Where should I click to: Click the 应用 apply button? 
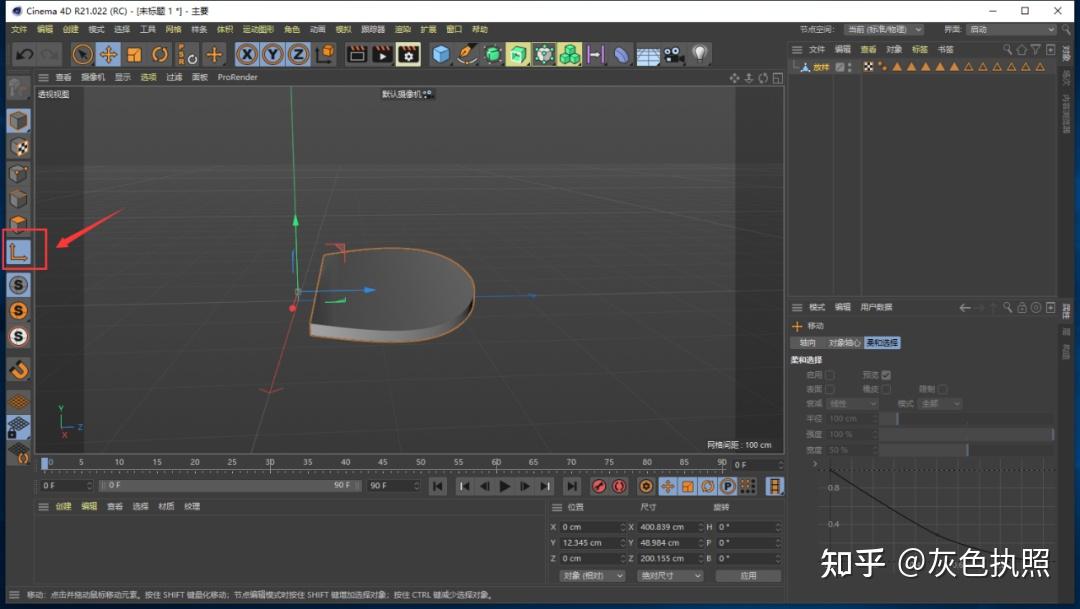[x=748, y=576]
